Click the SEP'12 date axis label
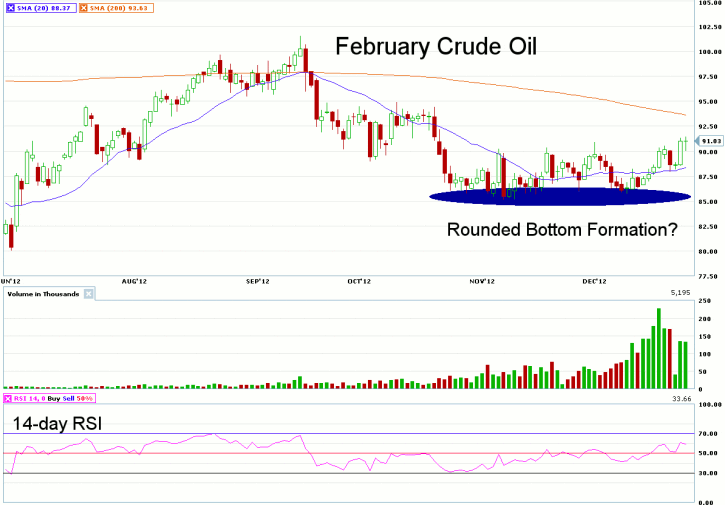 [259, 281]
